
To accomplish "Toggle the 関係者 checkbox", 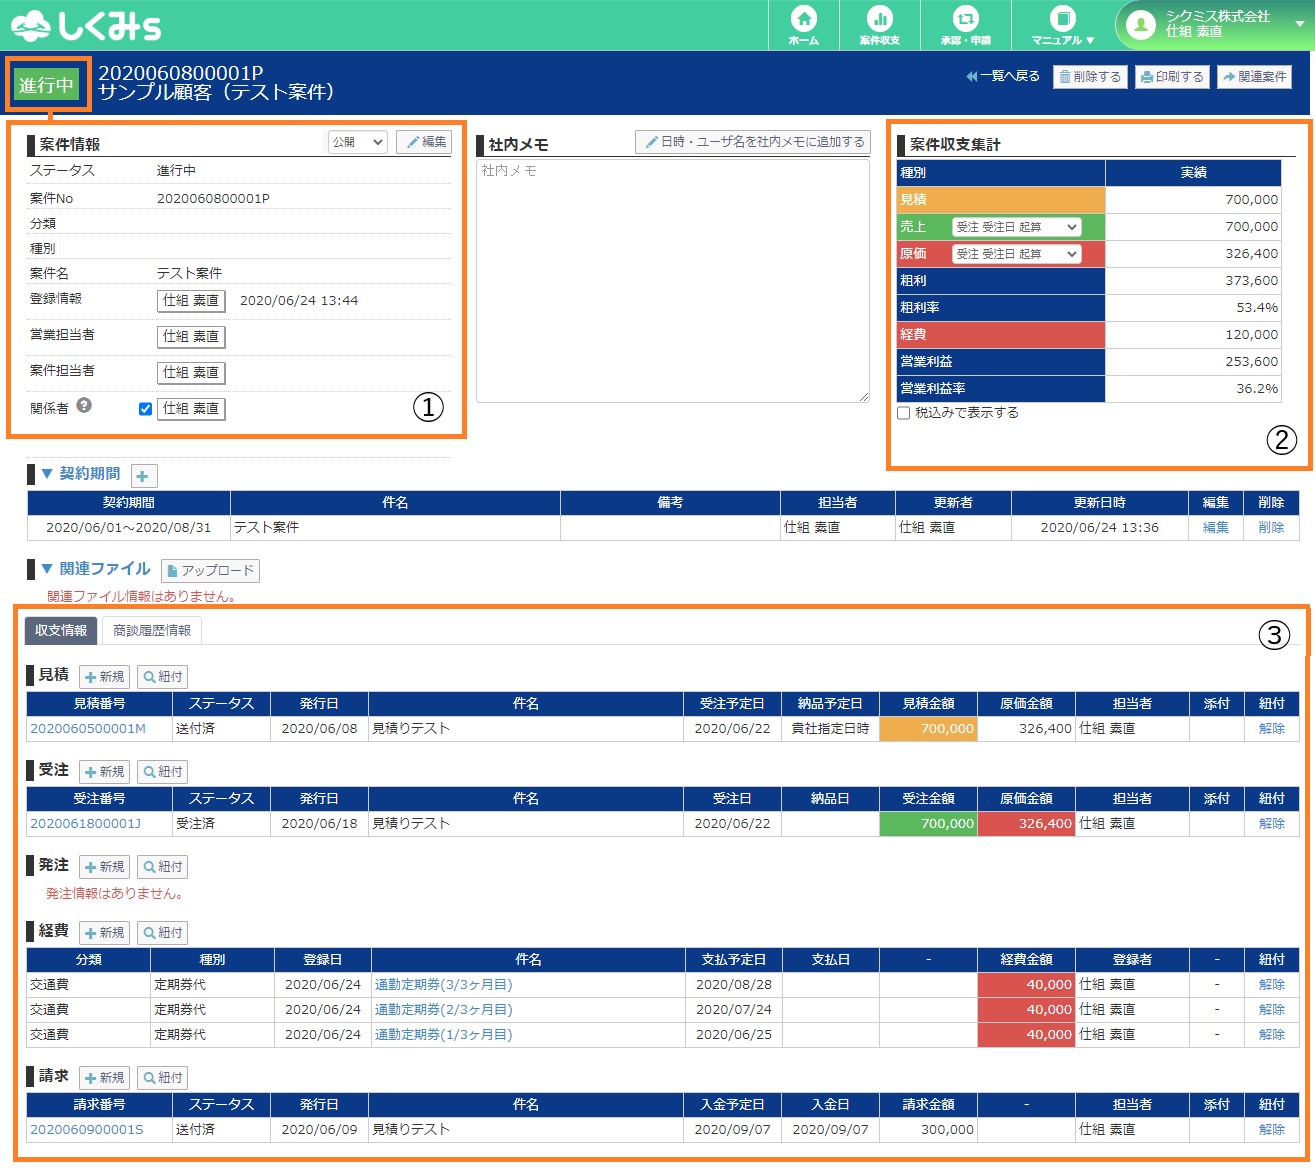I will click(x=145, y=409).
